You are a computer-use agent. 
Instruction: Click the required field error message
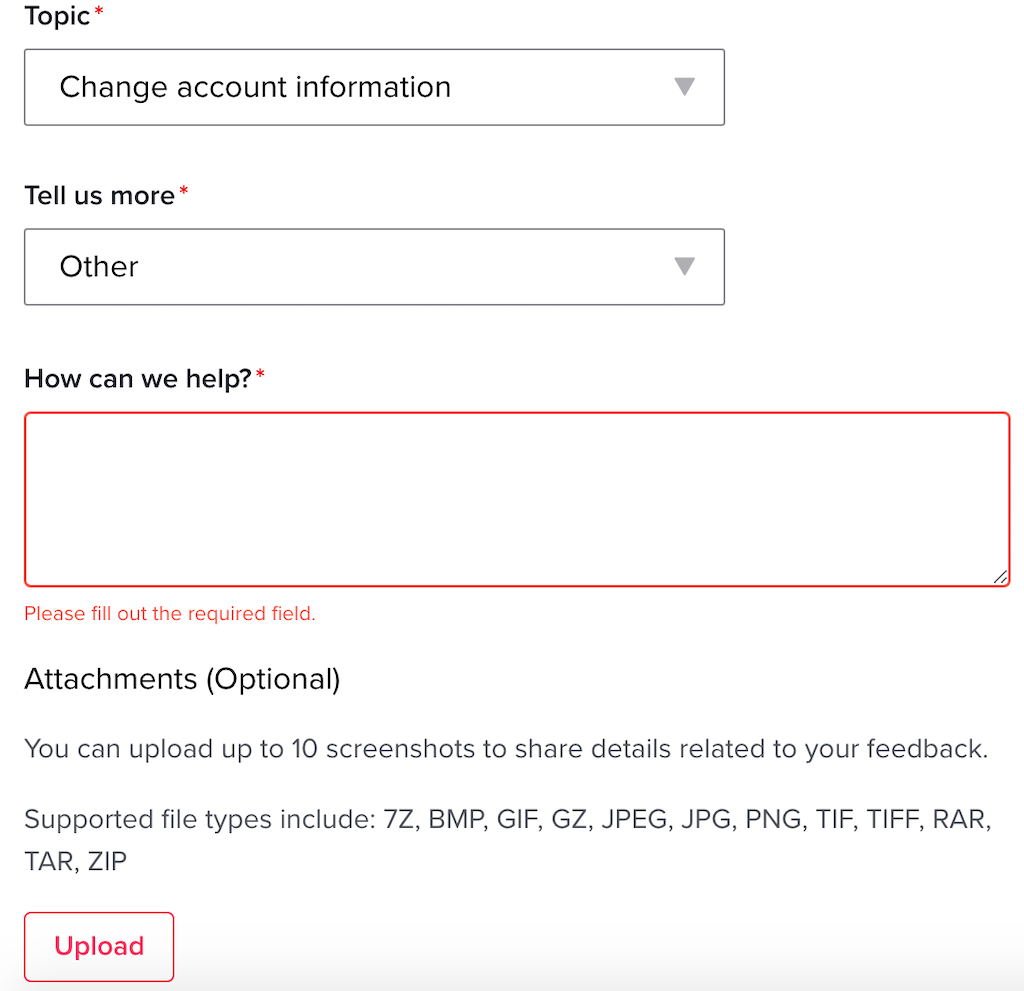tap(170, 613)
